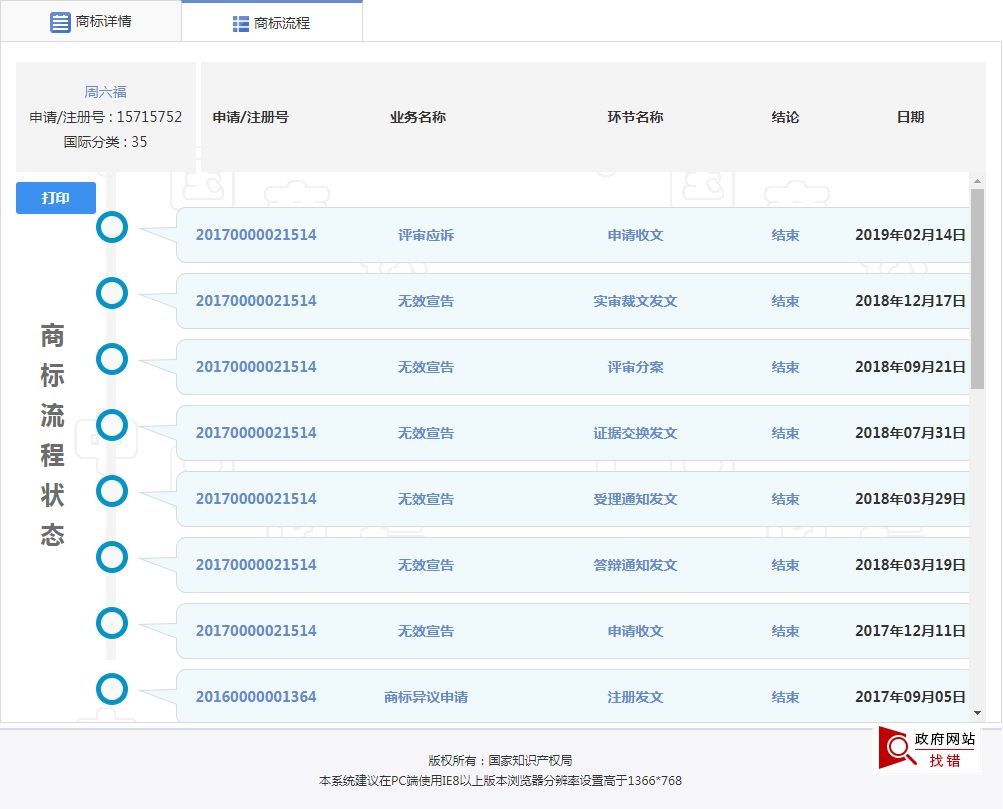This screenshot has width=1003, height=809.
Task: Click the timeline circle for 2017年12月11日
Action: [x=112, y=623]
